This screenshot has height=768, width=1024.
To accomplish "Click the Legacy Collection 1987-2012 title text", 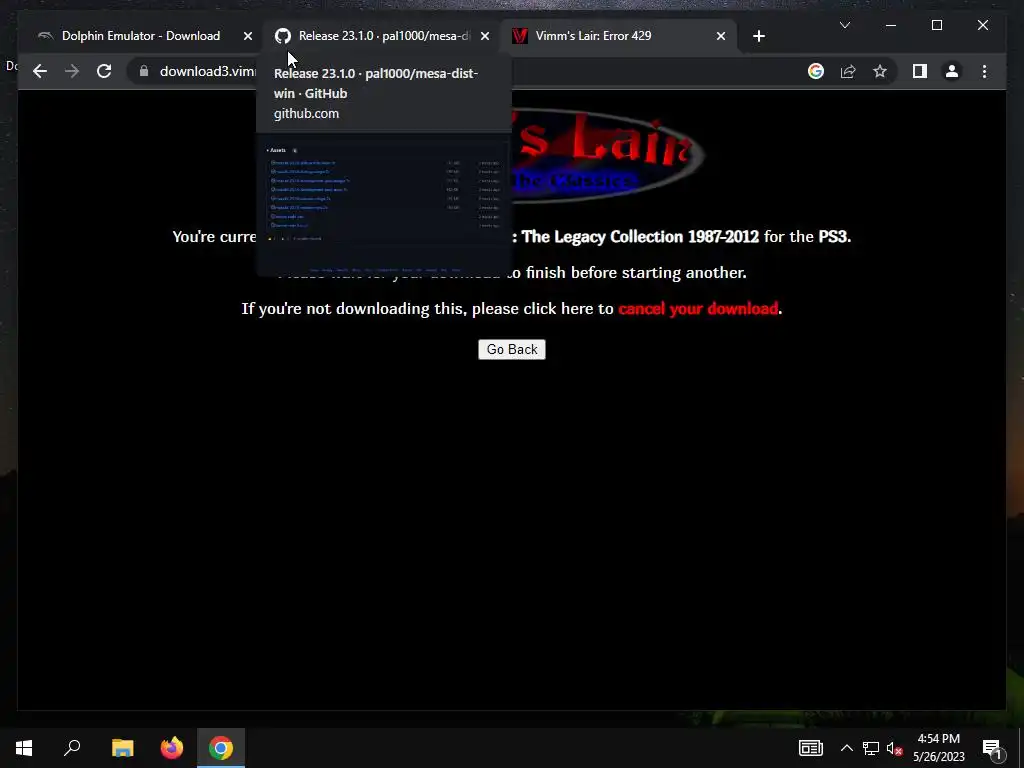I will (x=640, y=236).
